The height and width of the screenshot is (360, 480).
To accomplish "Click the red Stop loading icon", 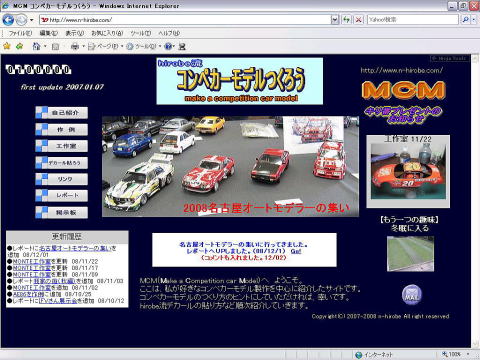I will (358, 20).
